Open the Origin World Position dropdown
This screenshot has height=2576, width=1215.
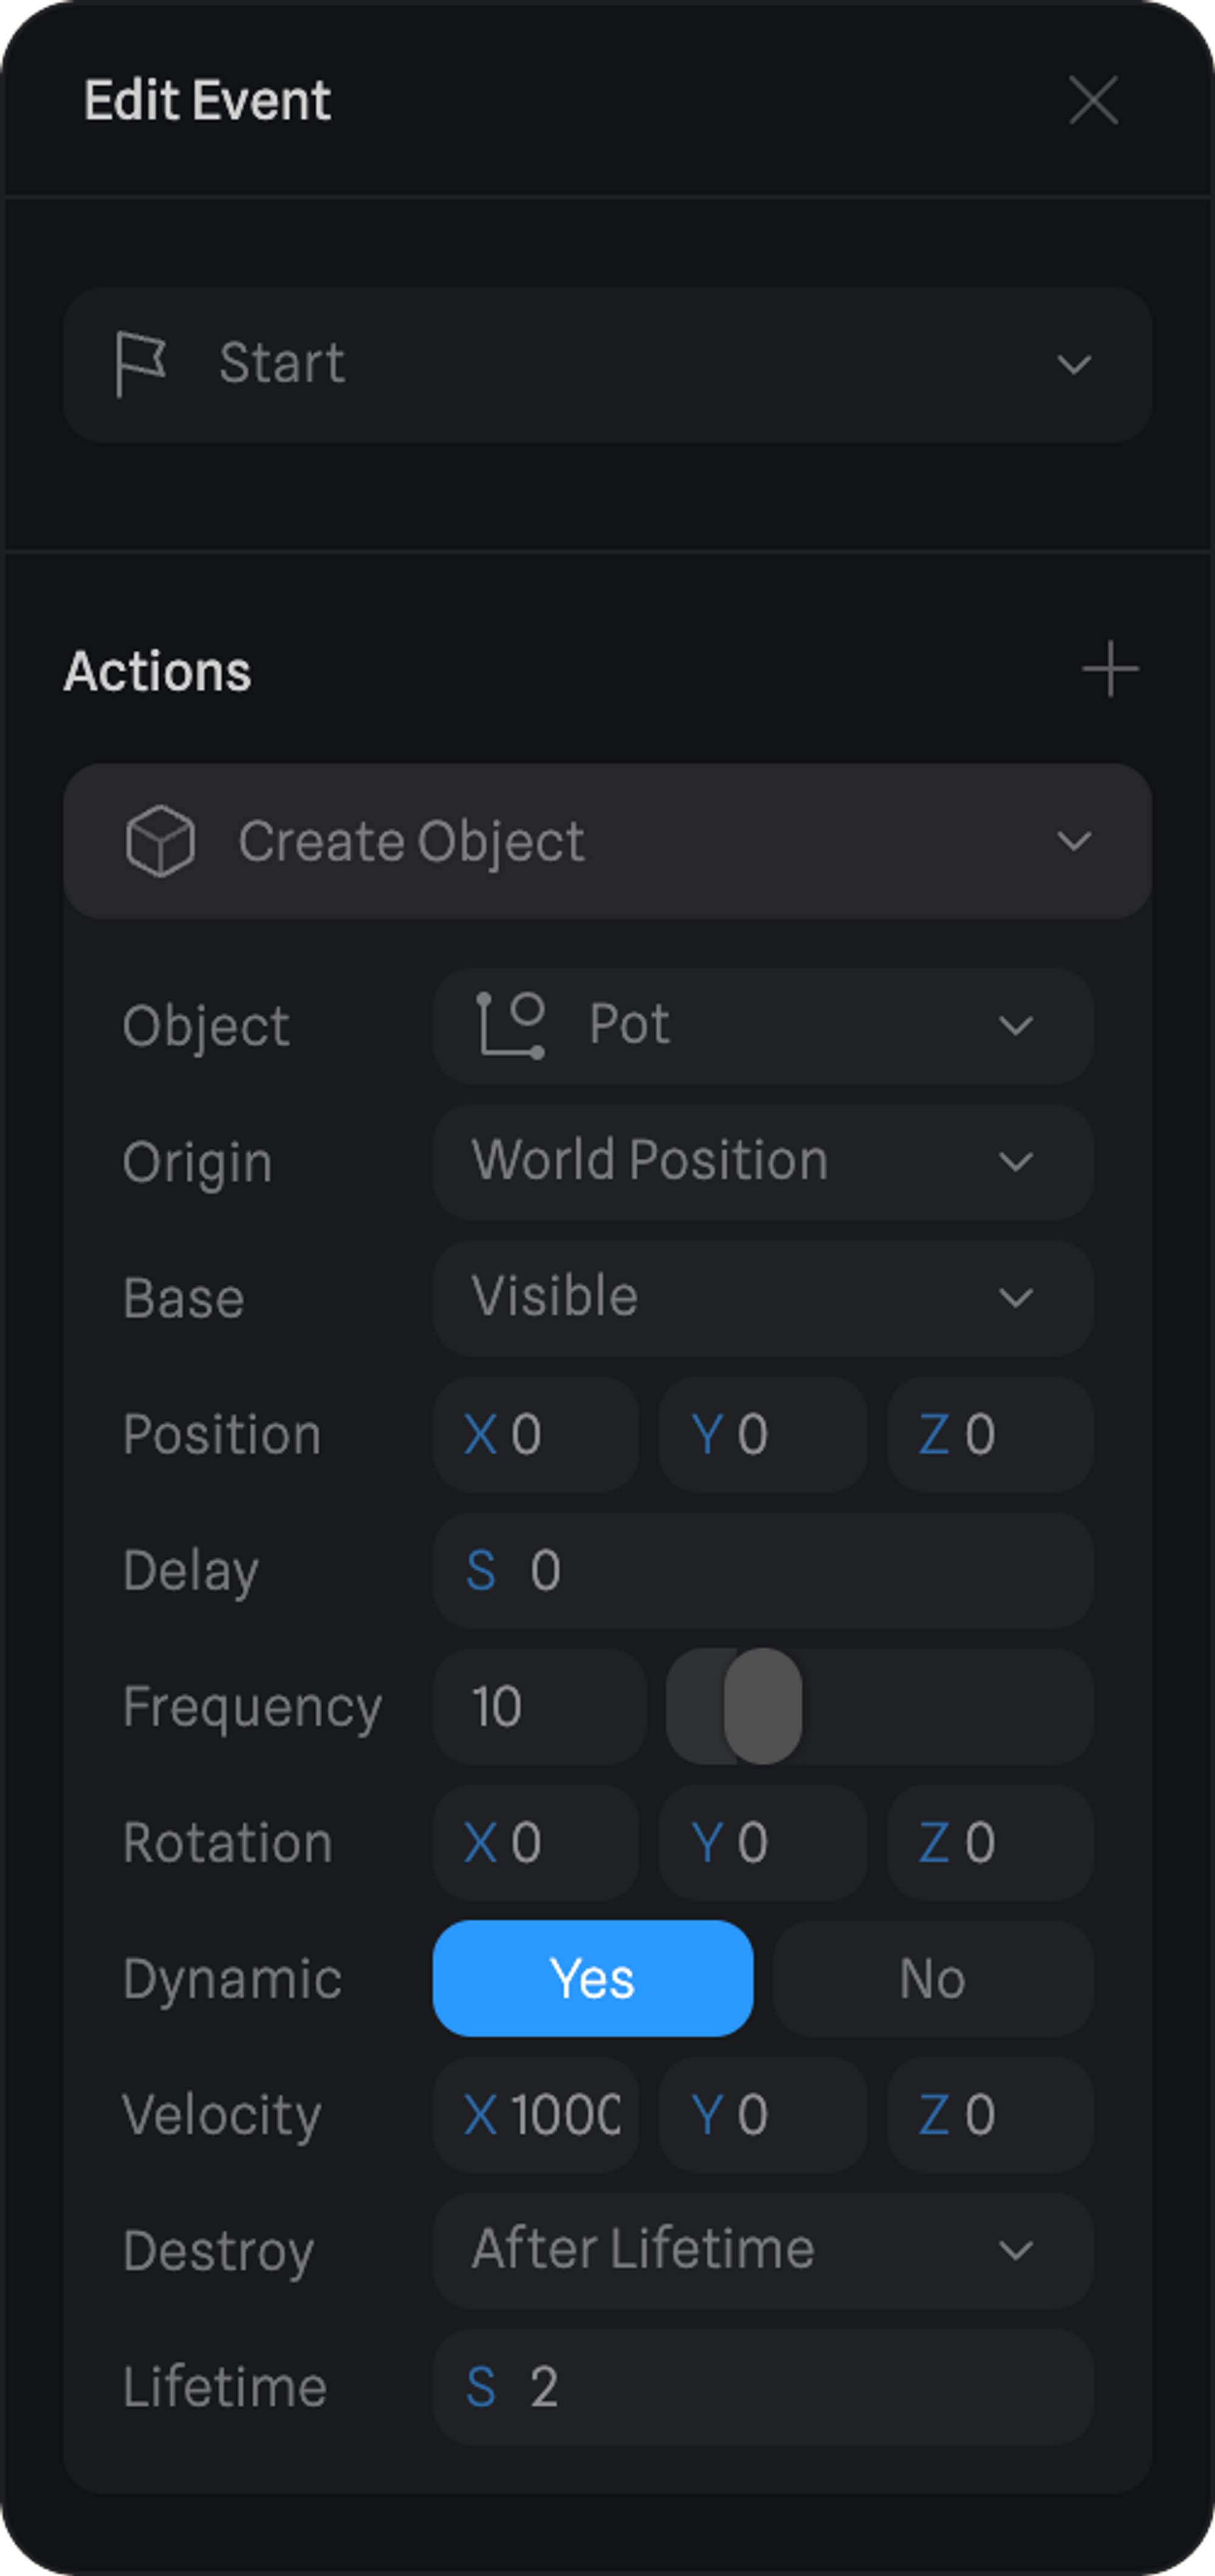(x=762, y=1161)
